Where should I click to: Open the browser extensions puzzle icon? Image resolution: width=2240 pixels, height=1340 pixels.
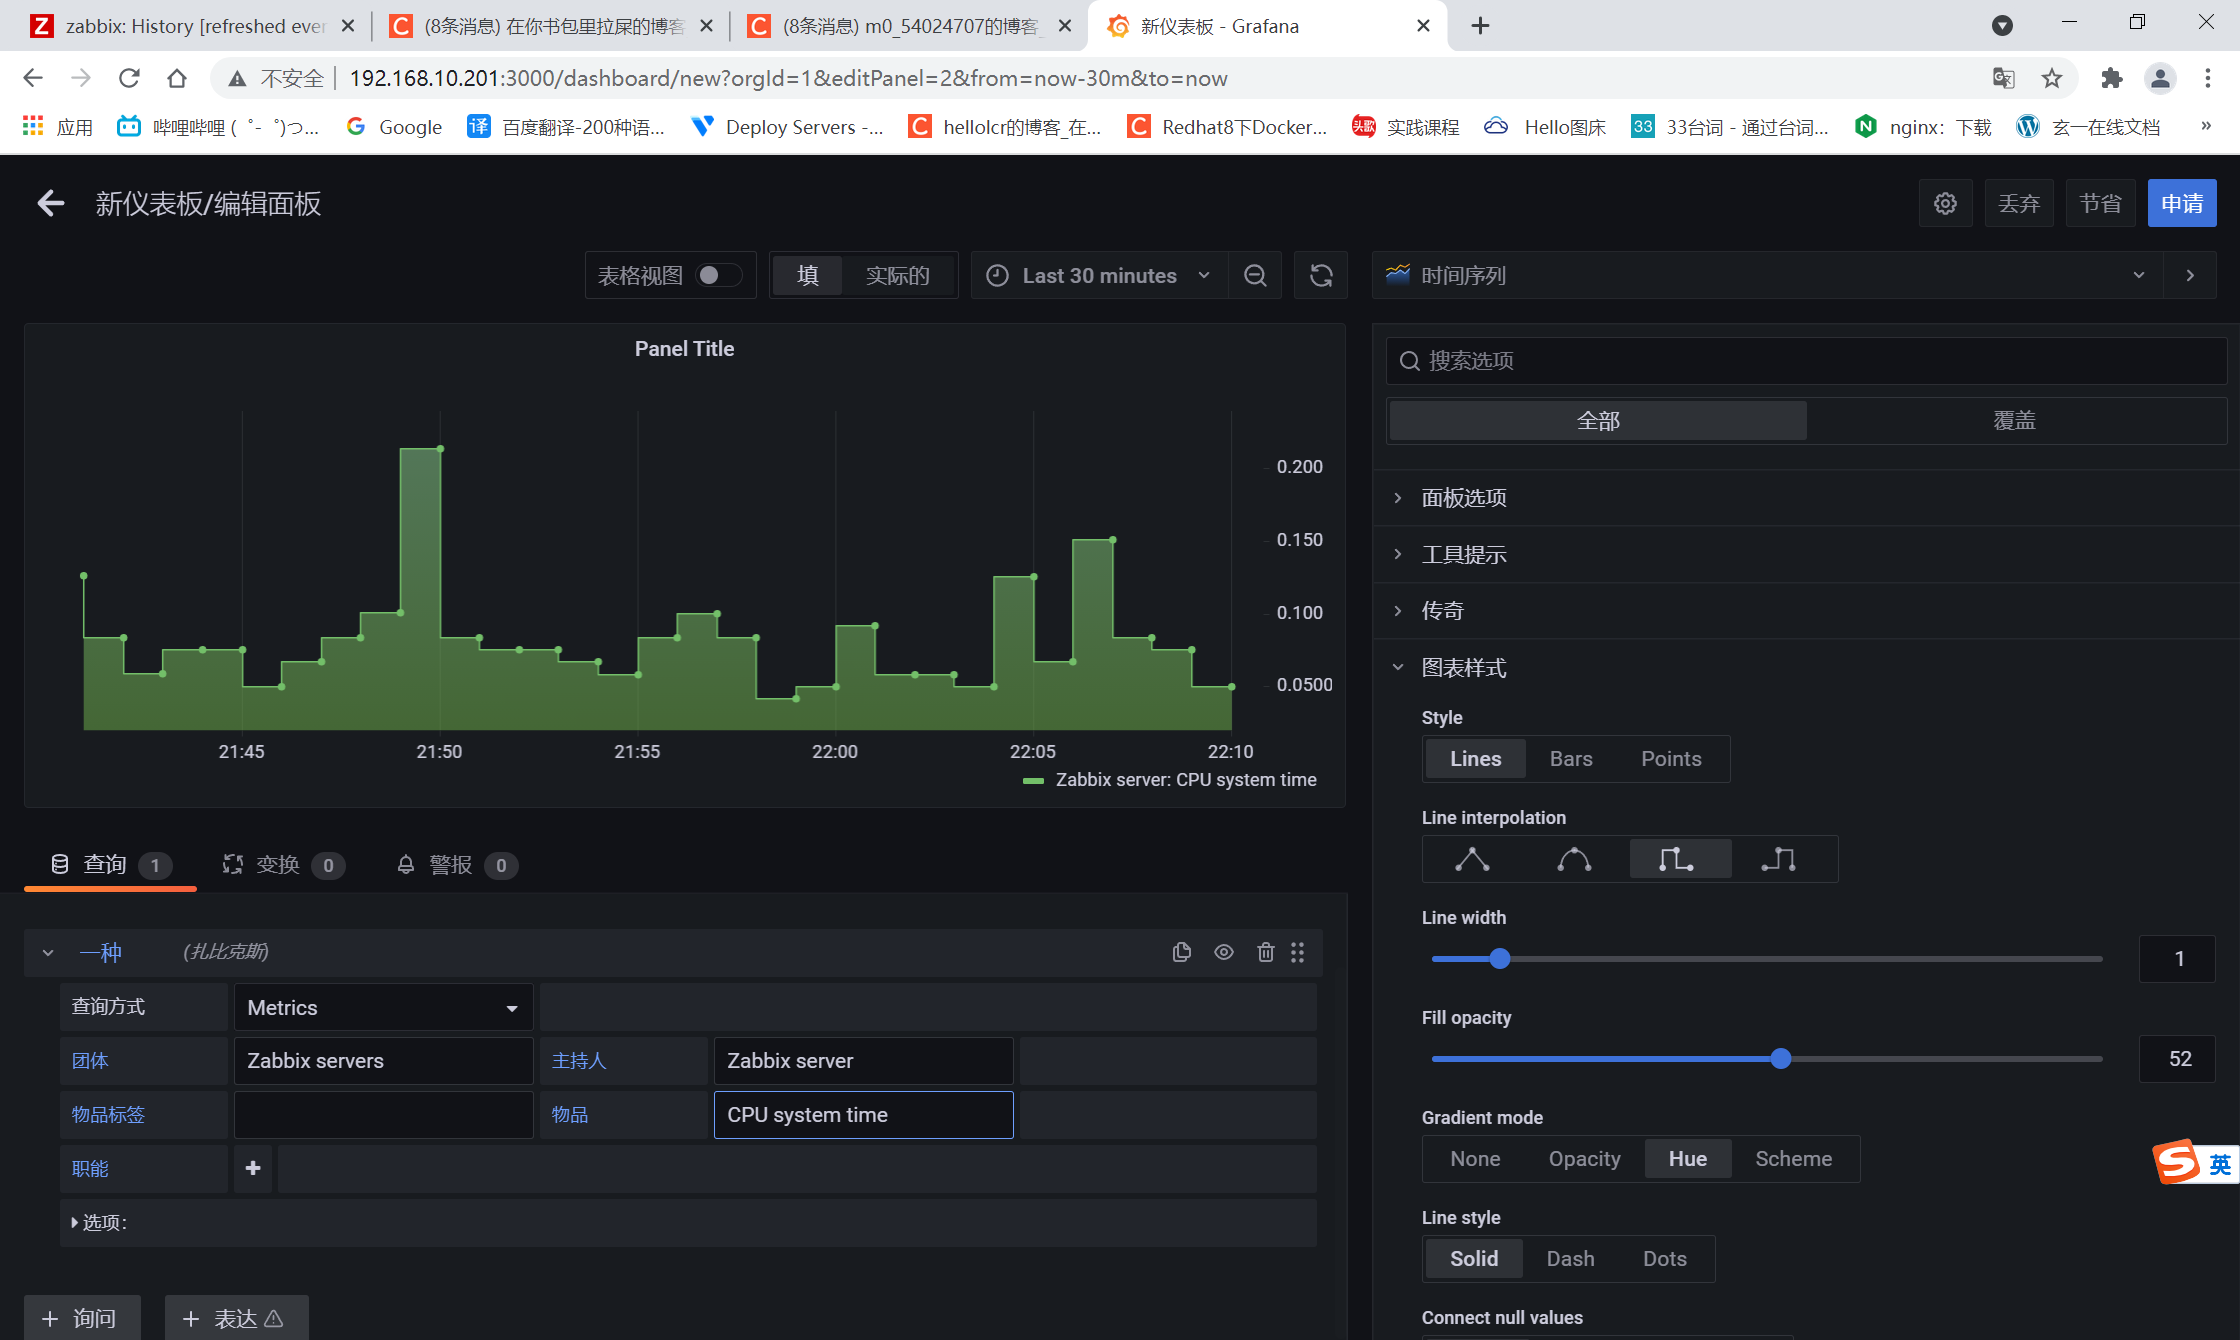2111,78
